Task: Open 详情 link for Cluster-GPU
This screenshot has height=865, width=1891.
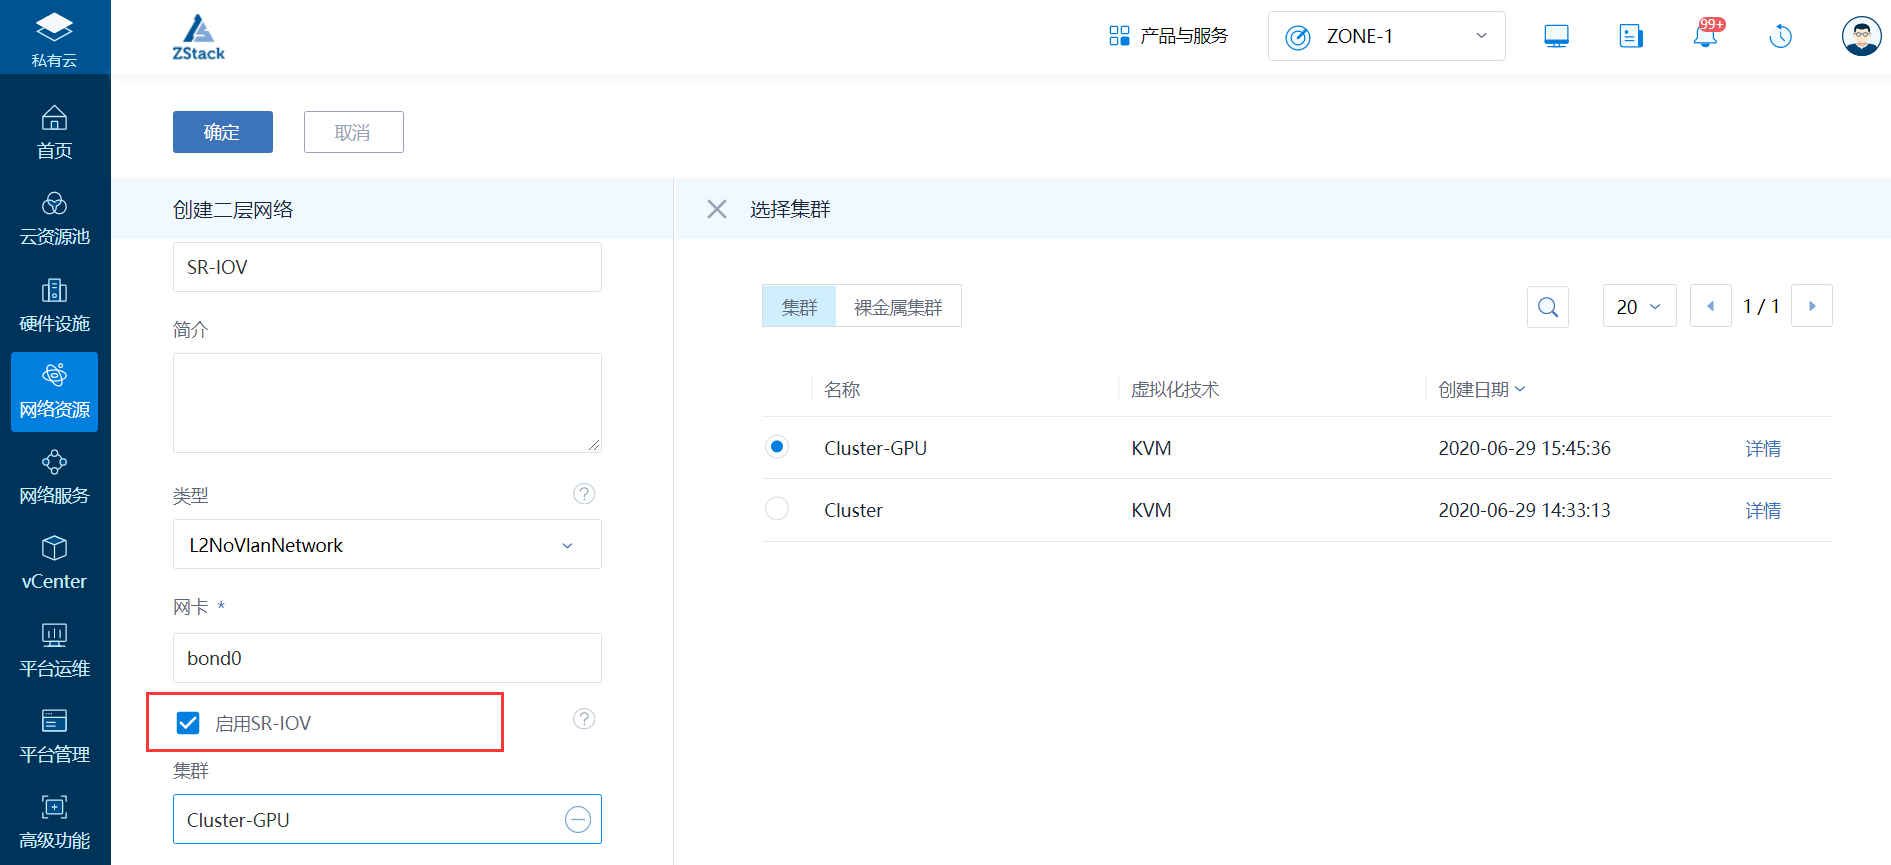Action: click(x=1763, y=449)
